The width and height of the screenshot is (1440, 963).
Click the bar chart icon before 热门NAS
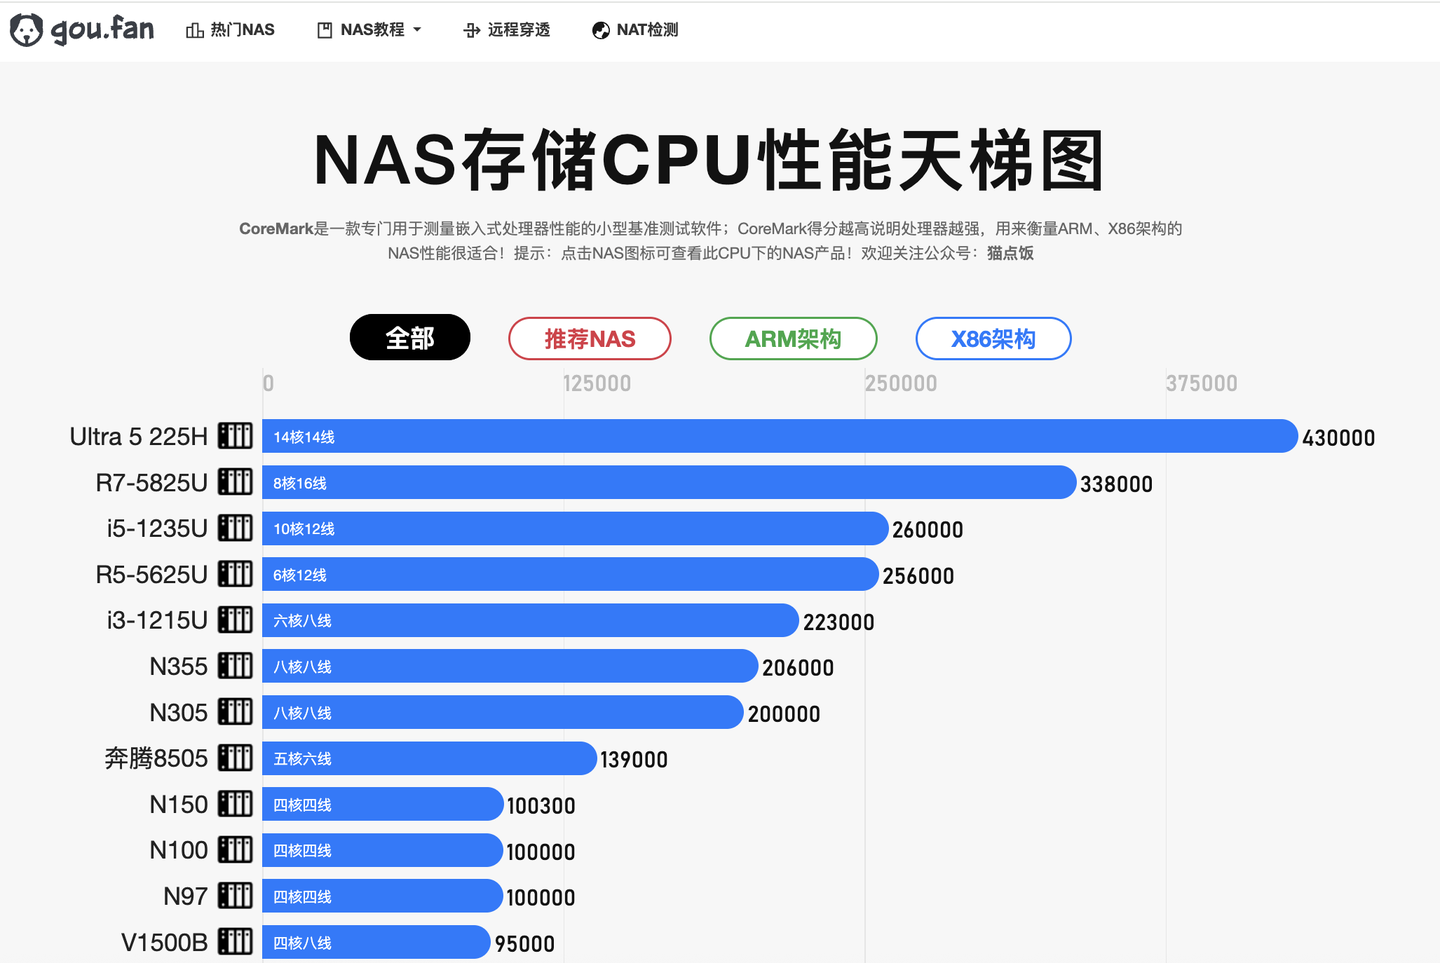coord(195,30)
